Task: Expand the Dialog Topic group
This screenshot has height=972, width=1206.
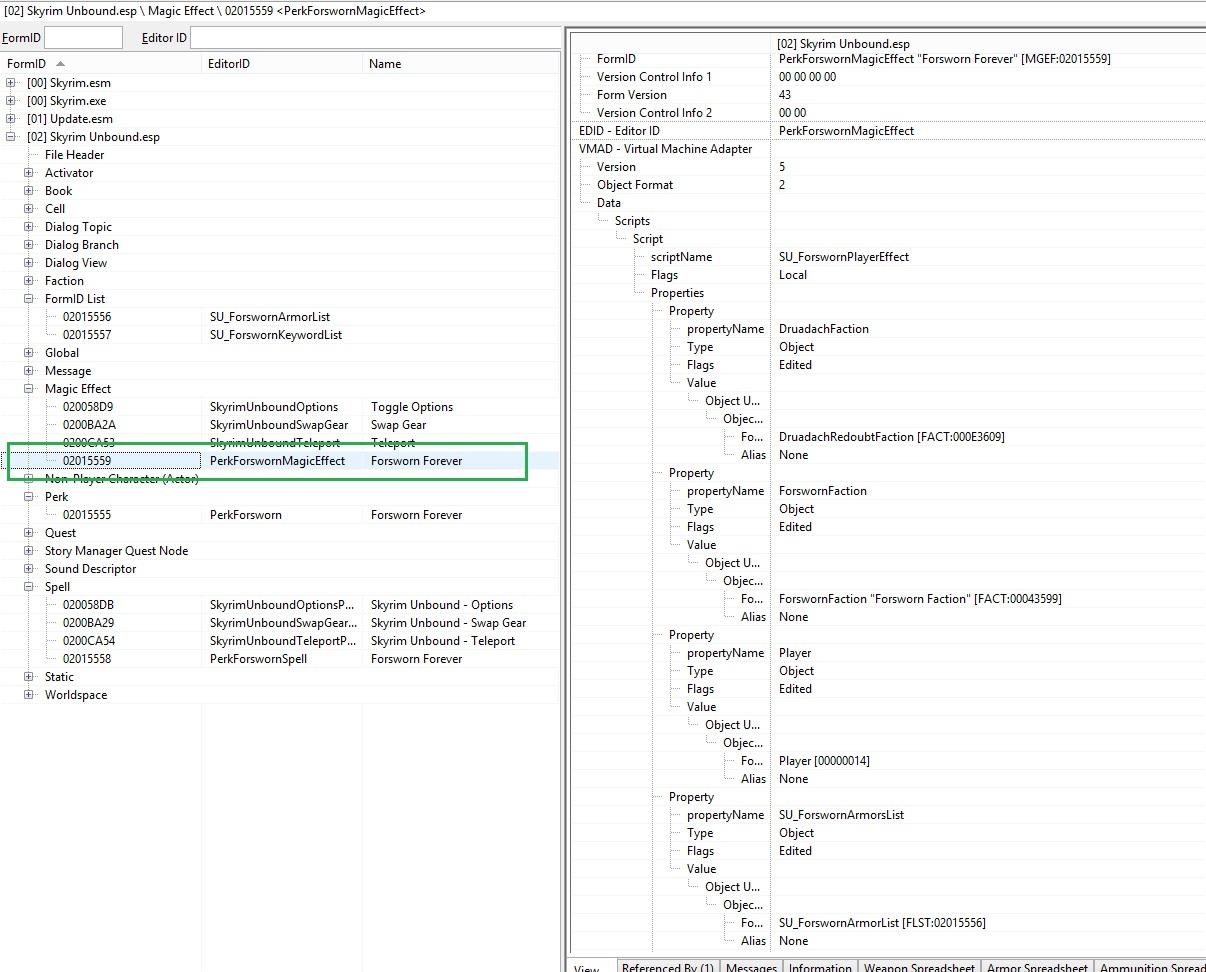Action: point(29,227)
